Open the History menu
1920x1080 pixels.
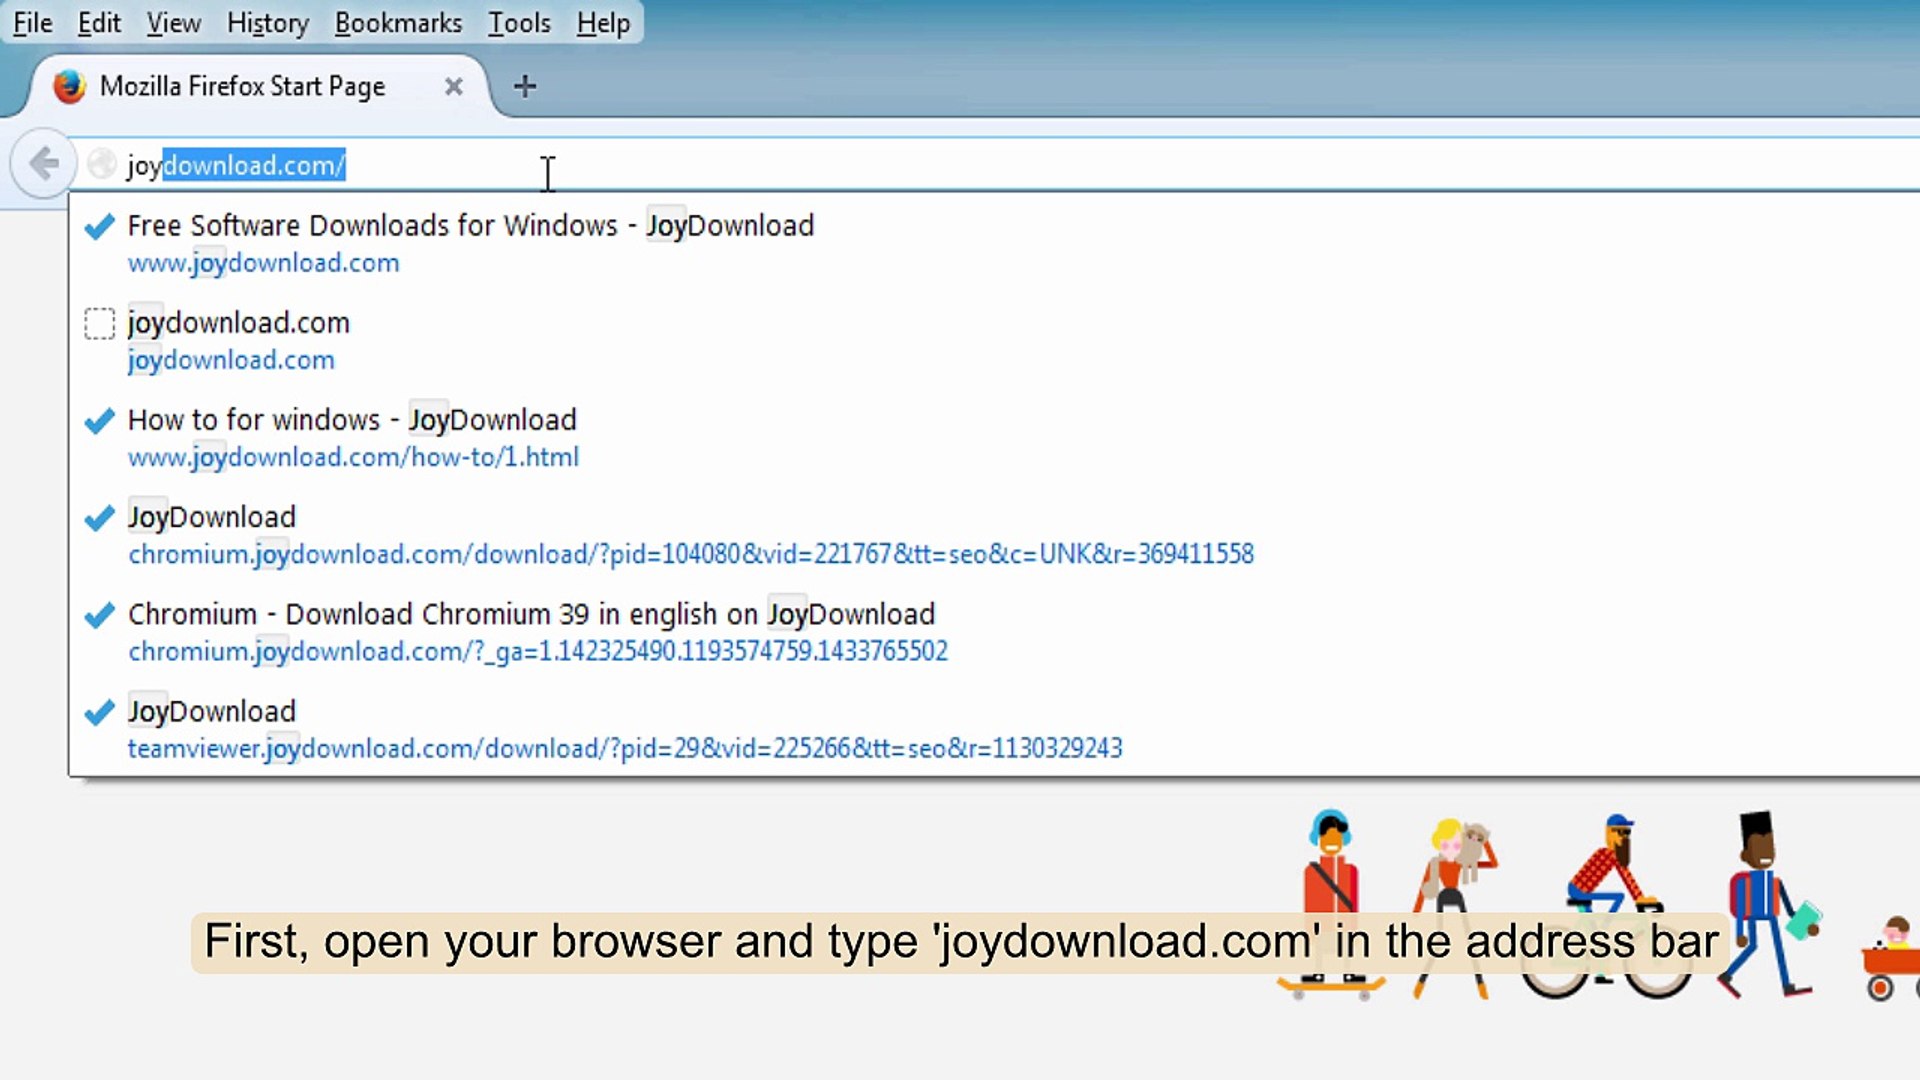point(267,22)
